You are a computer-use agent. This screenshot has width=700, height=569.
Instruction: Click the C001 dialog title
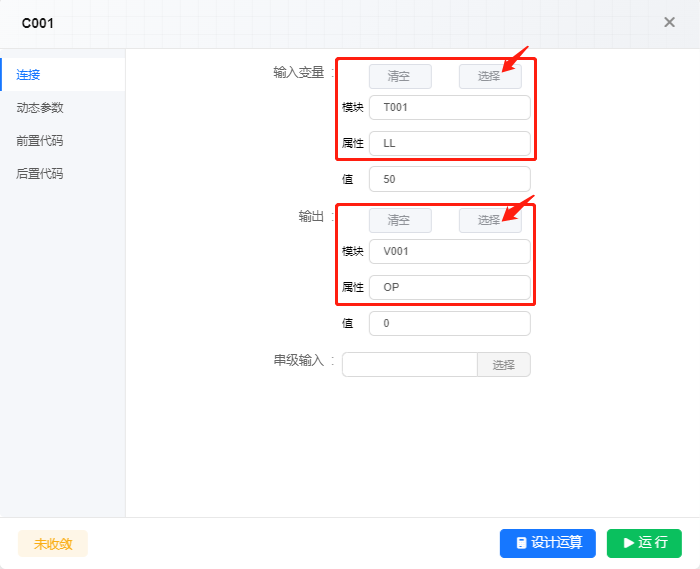pyautogui.click(x=38, y=23)
